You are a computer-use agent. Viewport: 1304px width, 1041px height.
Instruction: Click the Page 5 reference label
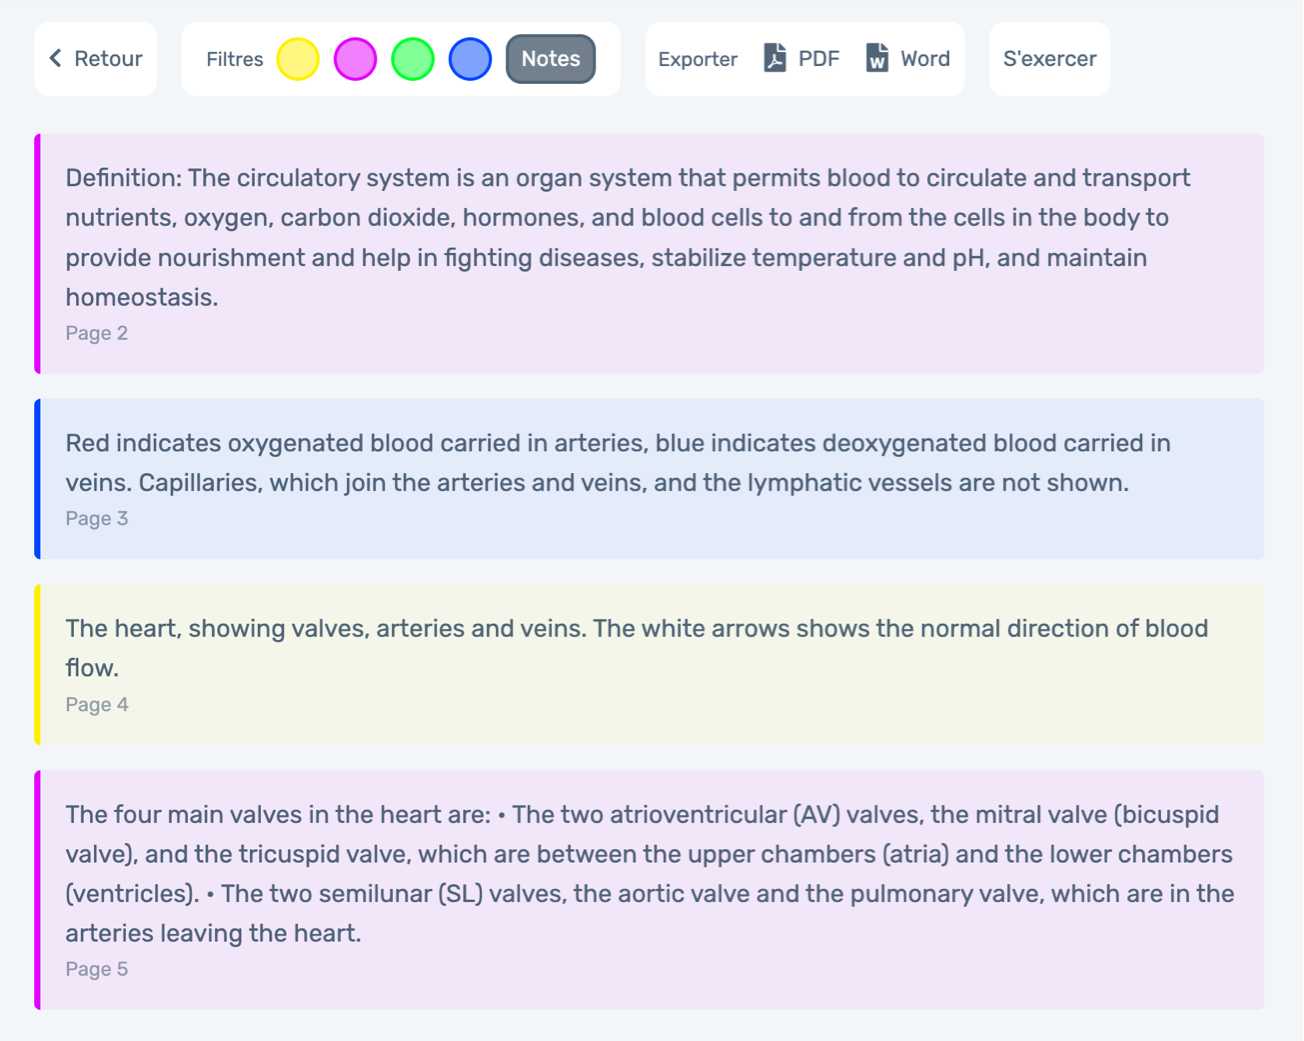point(97,969)
